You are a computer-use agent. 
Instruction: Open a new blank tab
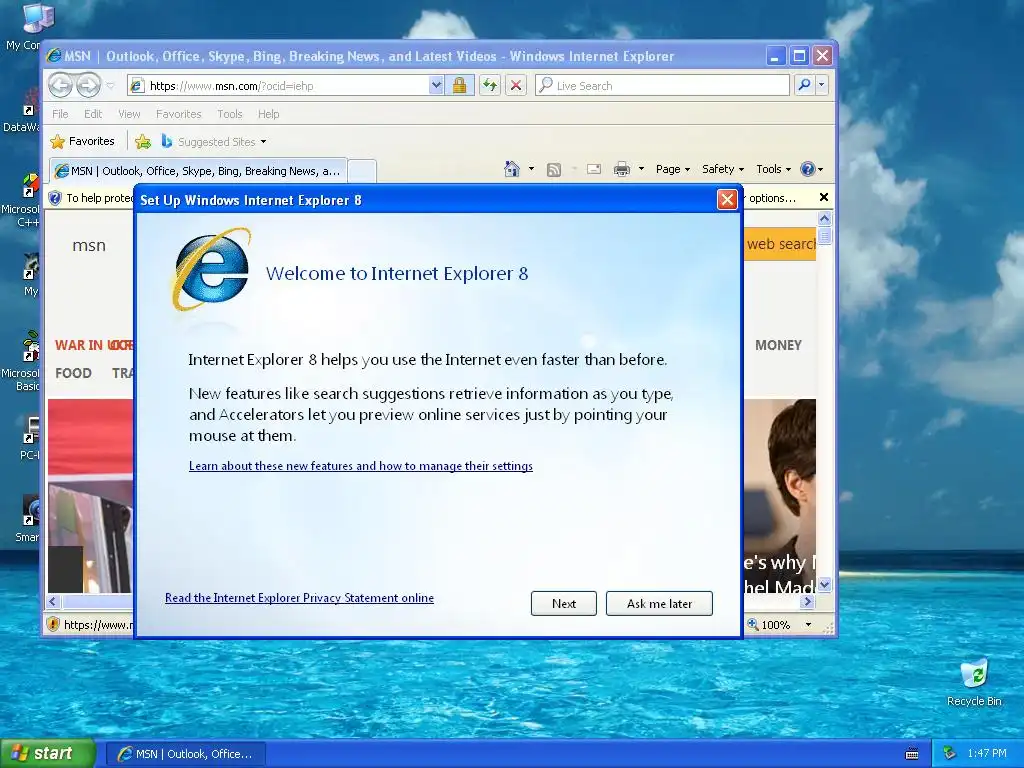tap(362, 171)
